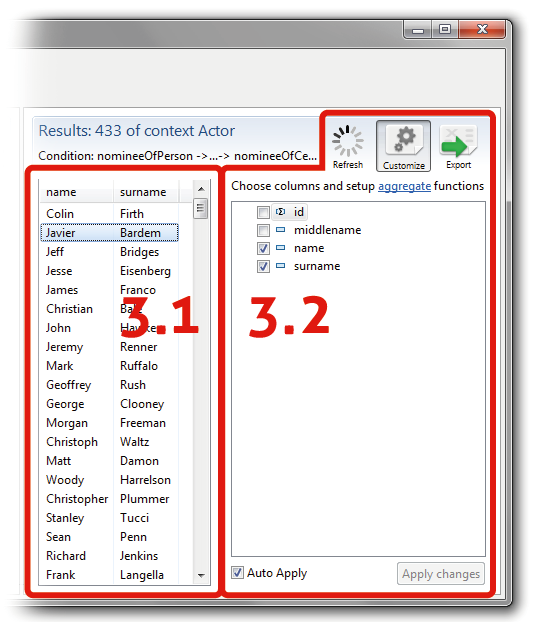Sort by the surname column header
Screen dimensions: 534x625
[146, 192]
